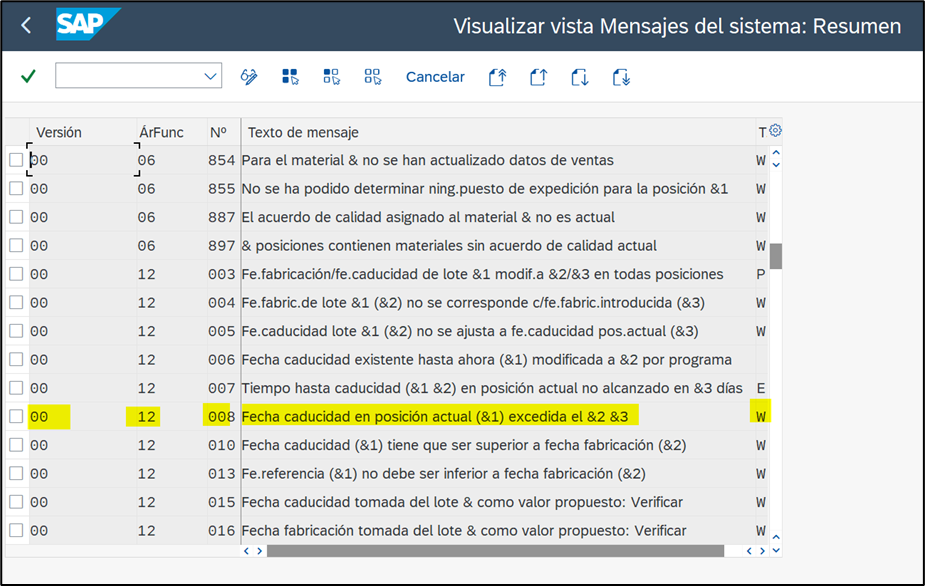925x586 pixels.
Task: Select the checkbox for message 005
Action: pos(16,330)
